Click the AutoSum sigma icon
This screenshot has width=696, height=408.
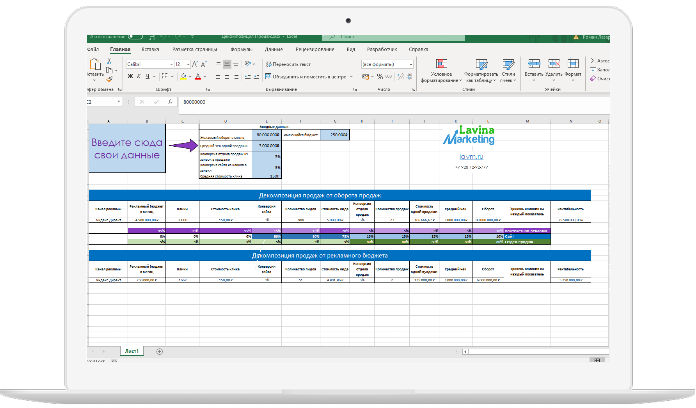pyautogui.click(x=593, y=60)
